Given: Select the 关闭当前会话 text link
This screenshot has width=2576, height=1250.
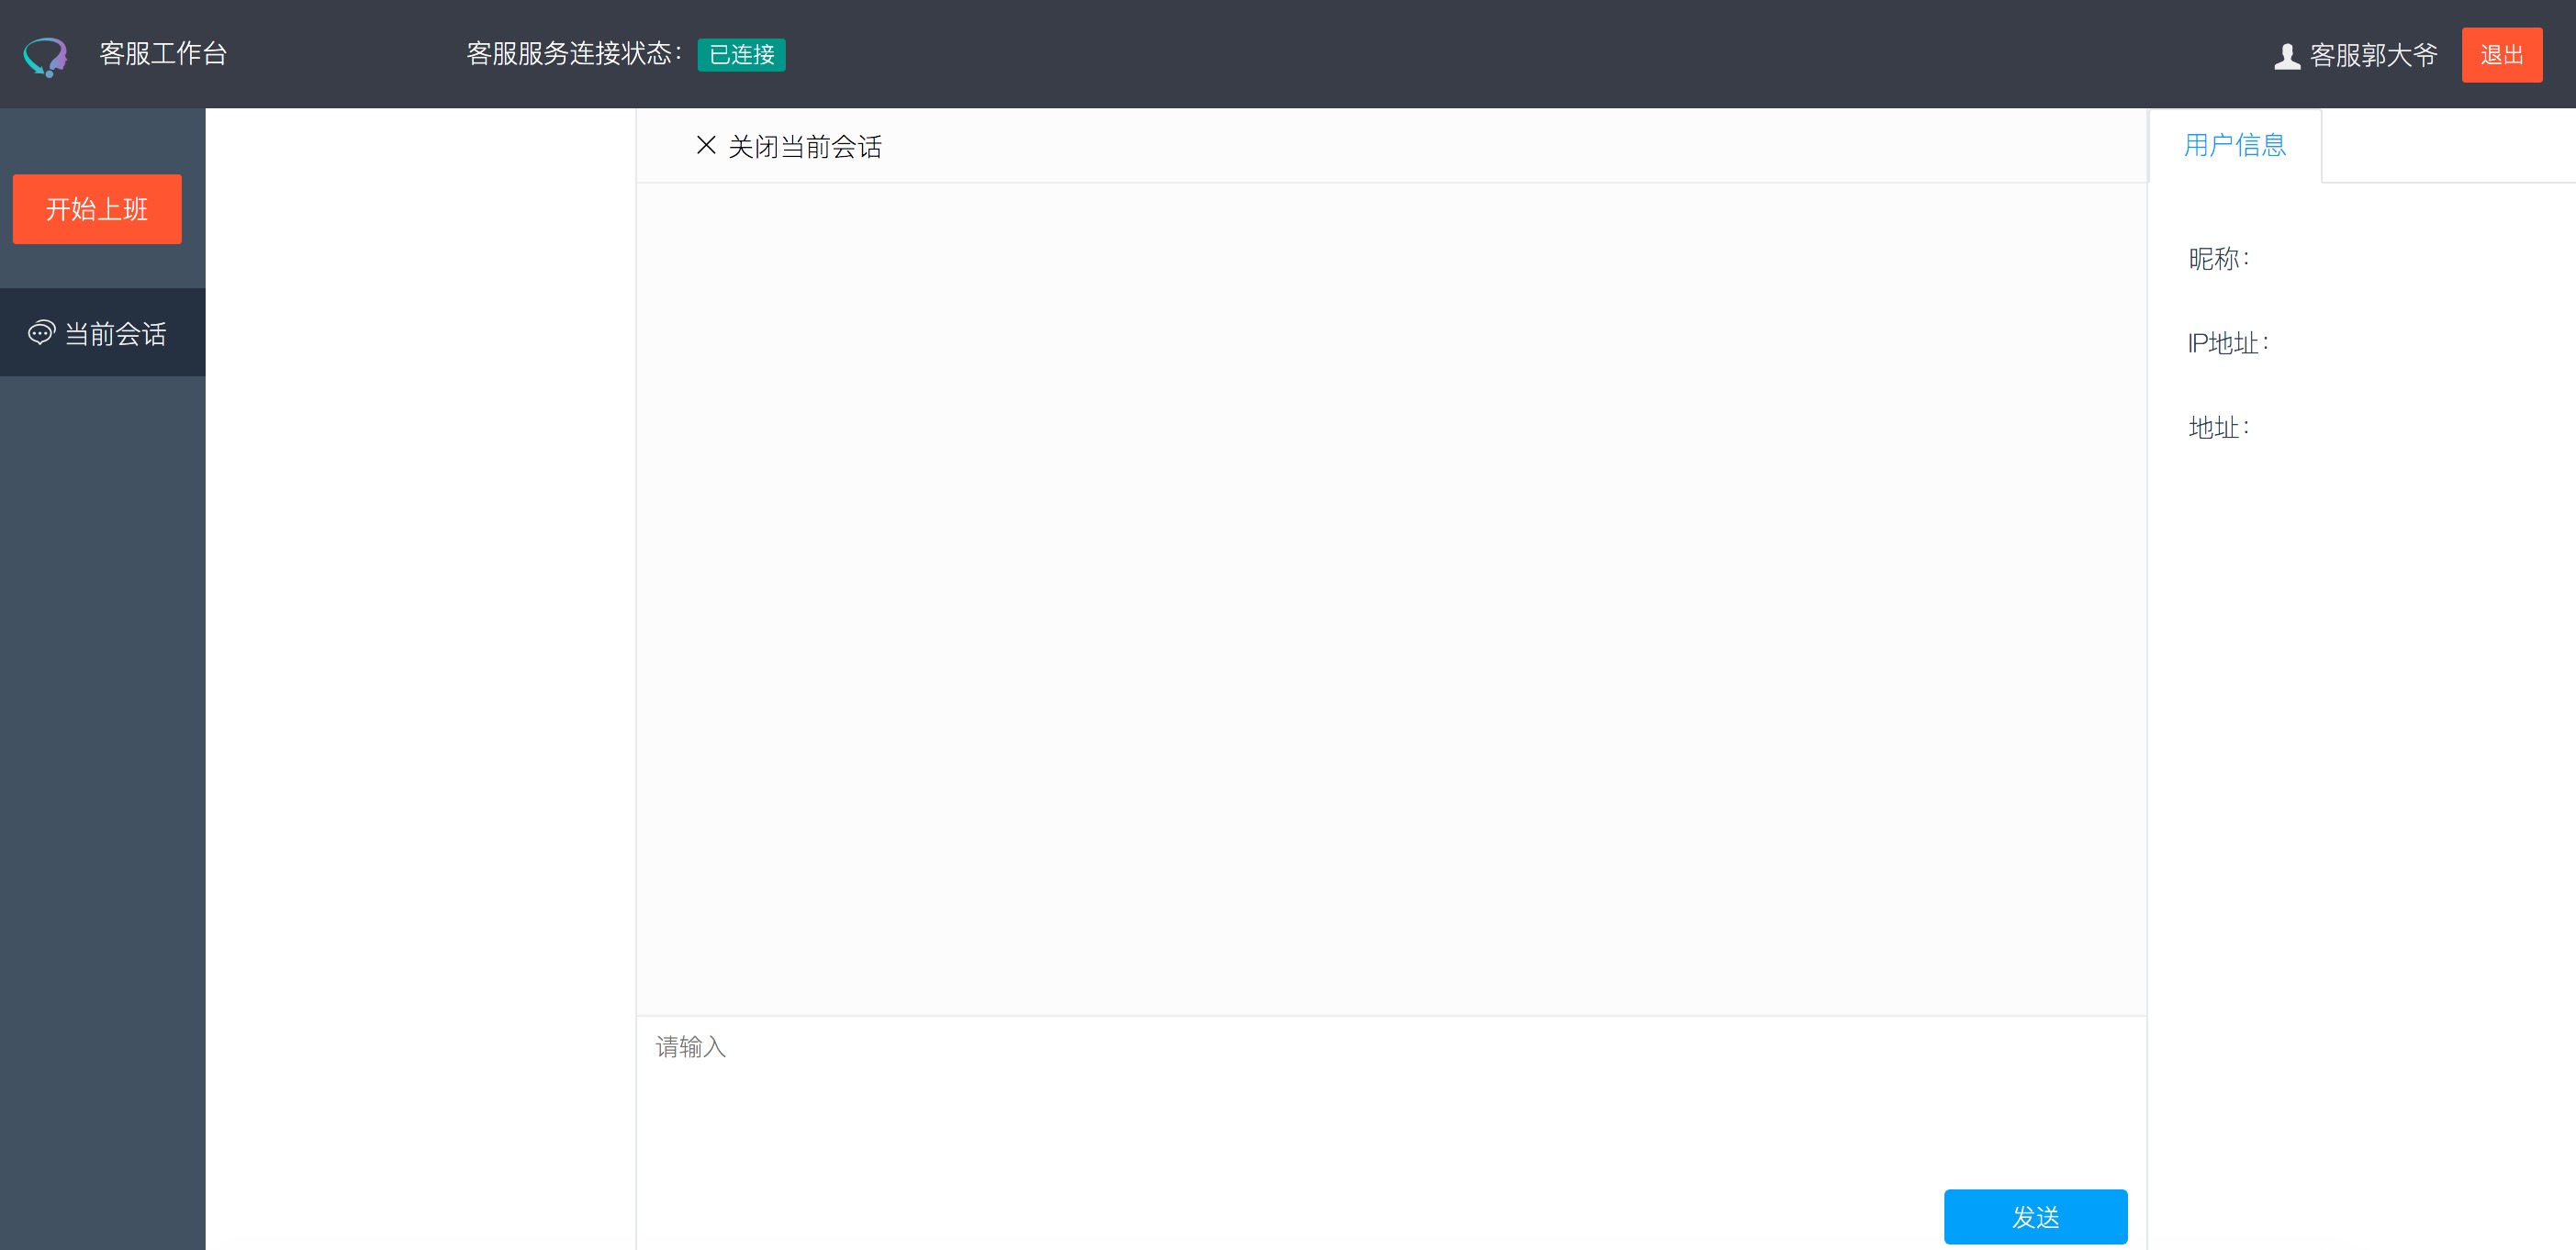Looking at the screenshot, I should (x=805, y=147).
